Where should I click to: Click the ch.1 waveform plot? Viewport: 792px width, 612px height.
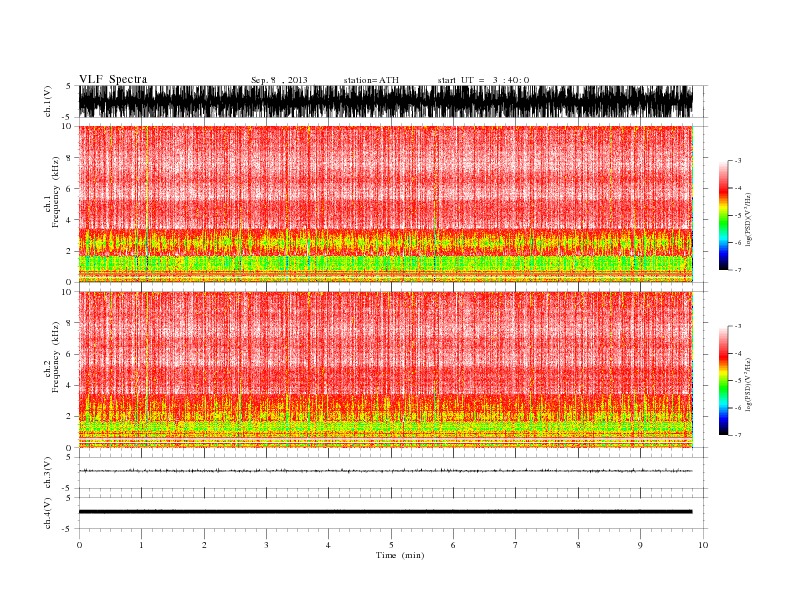tap(385, 101)
